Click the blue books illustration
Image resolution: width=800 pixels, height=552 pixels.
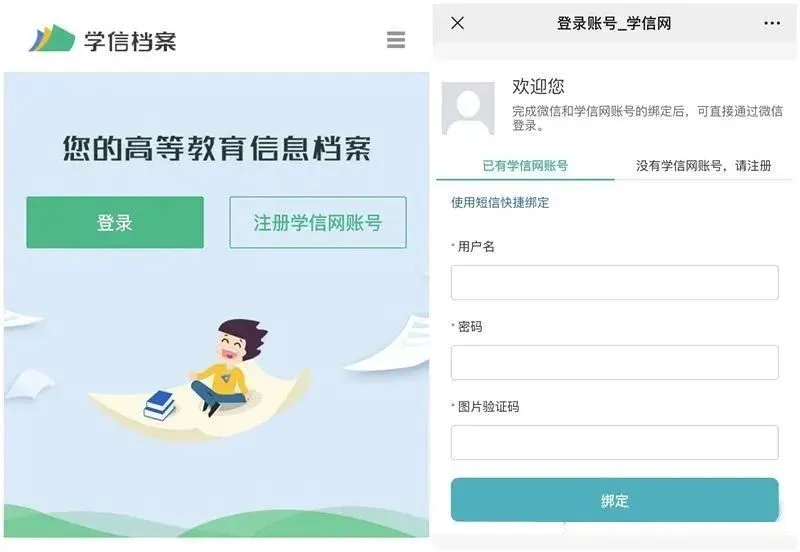tap(160, 405)
